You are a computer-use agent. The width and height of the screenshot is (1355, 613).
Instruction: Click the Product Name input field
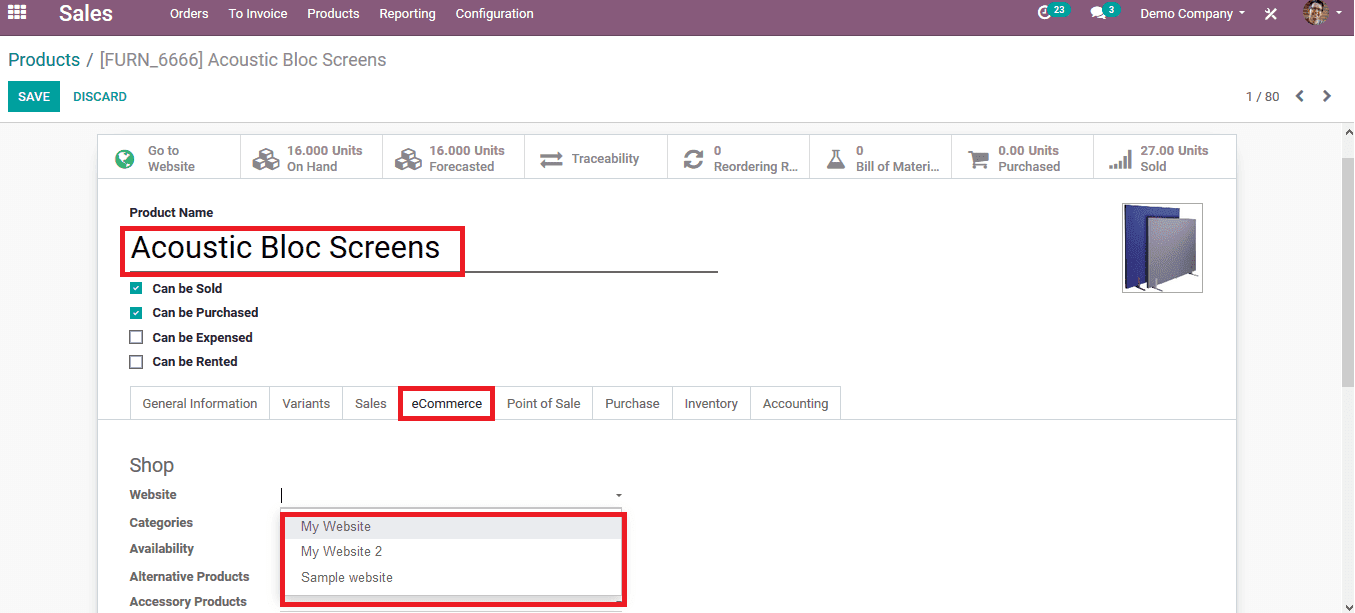(424, 248)
